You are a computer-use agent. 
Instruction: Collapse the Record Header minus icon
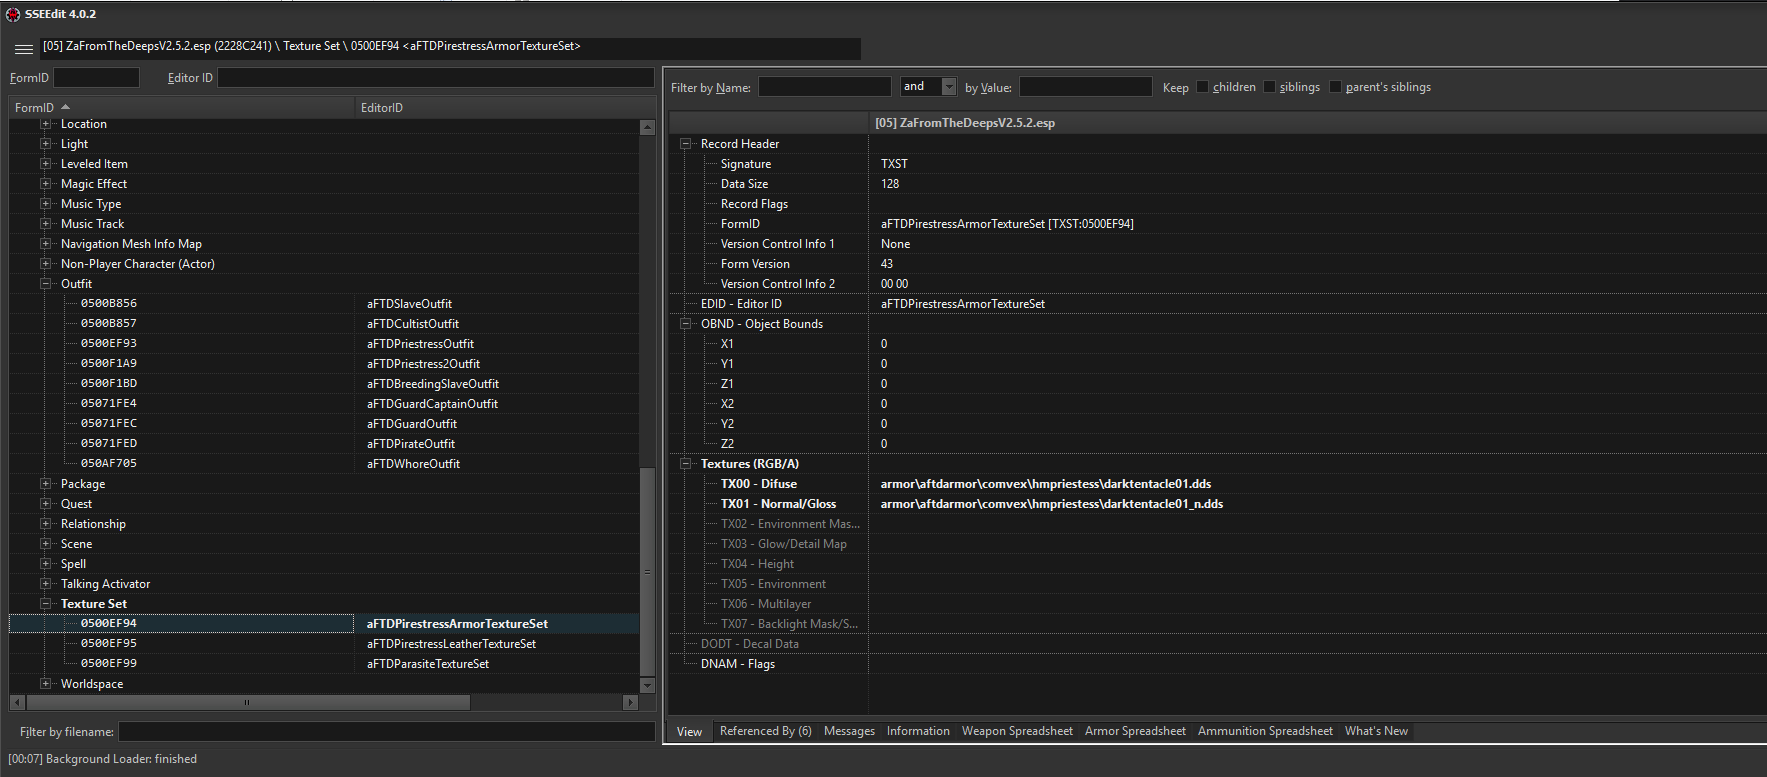click(686, 144)
